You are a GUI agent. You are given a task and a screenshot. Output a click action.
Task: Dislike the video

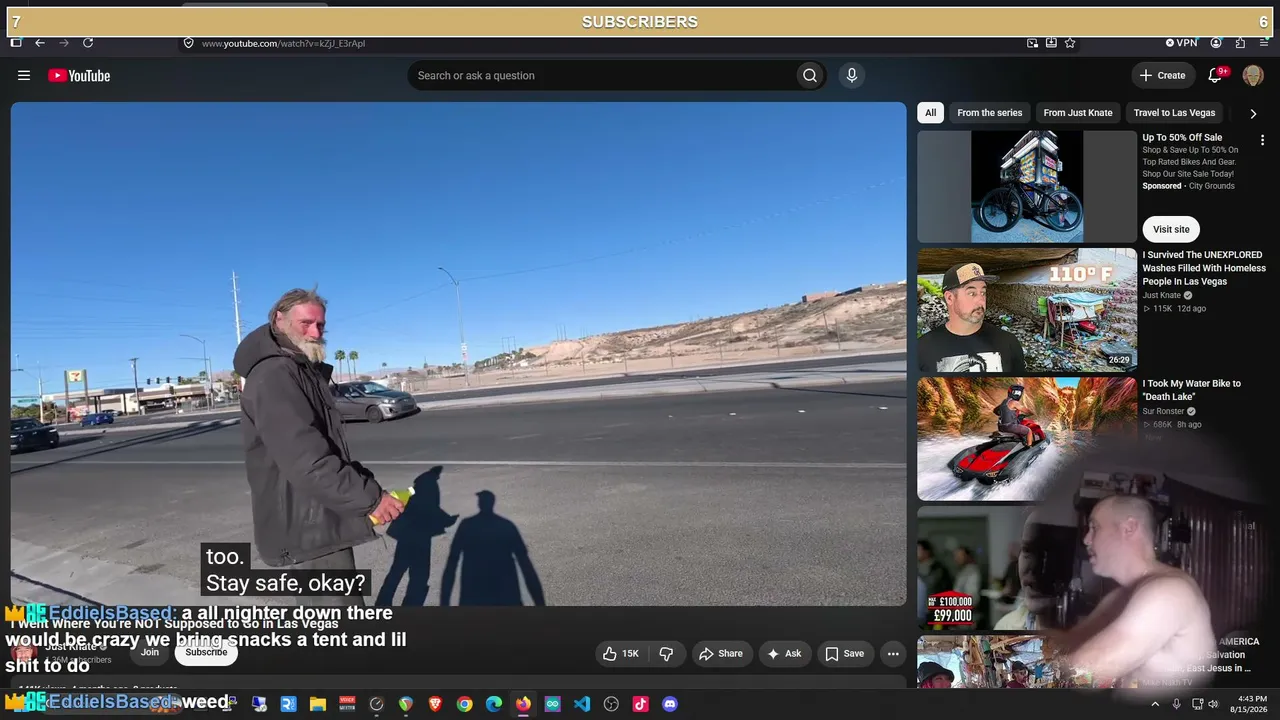pyautogui.click(x=666, y=654)
